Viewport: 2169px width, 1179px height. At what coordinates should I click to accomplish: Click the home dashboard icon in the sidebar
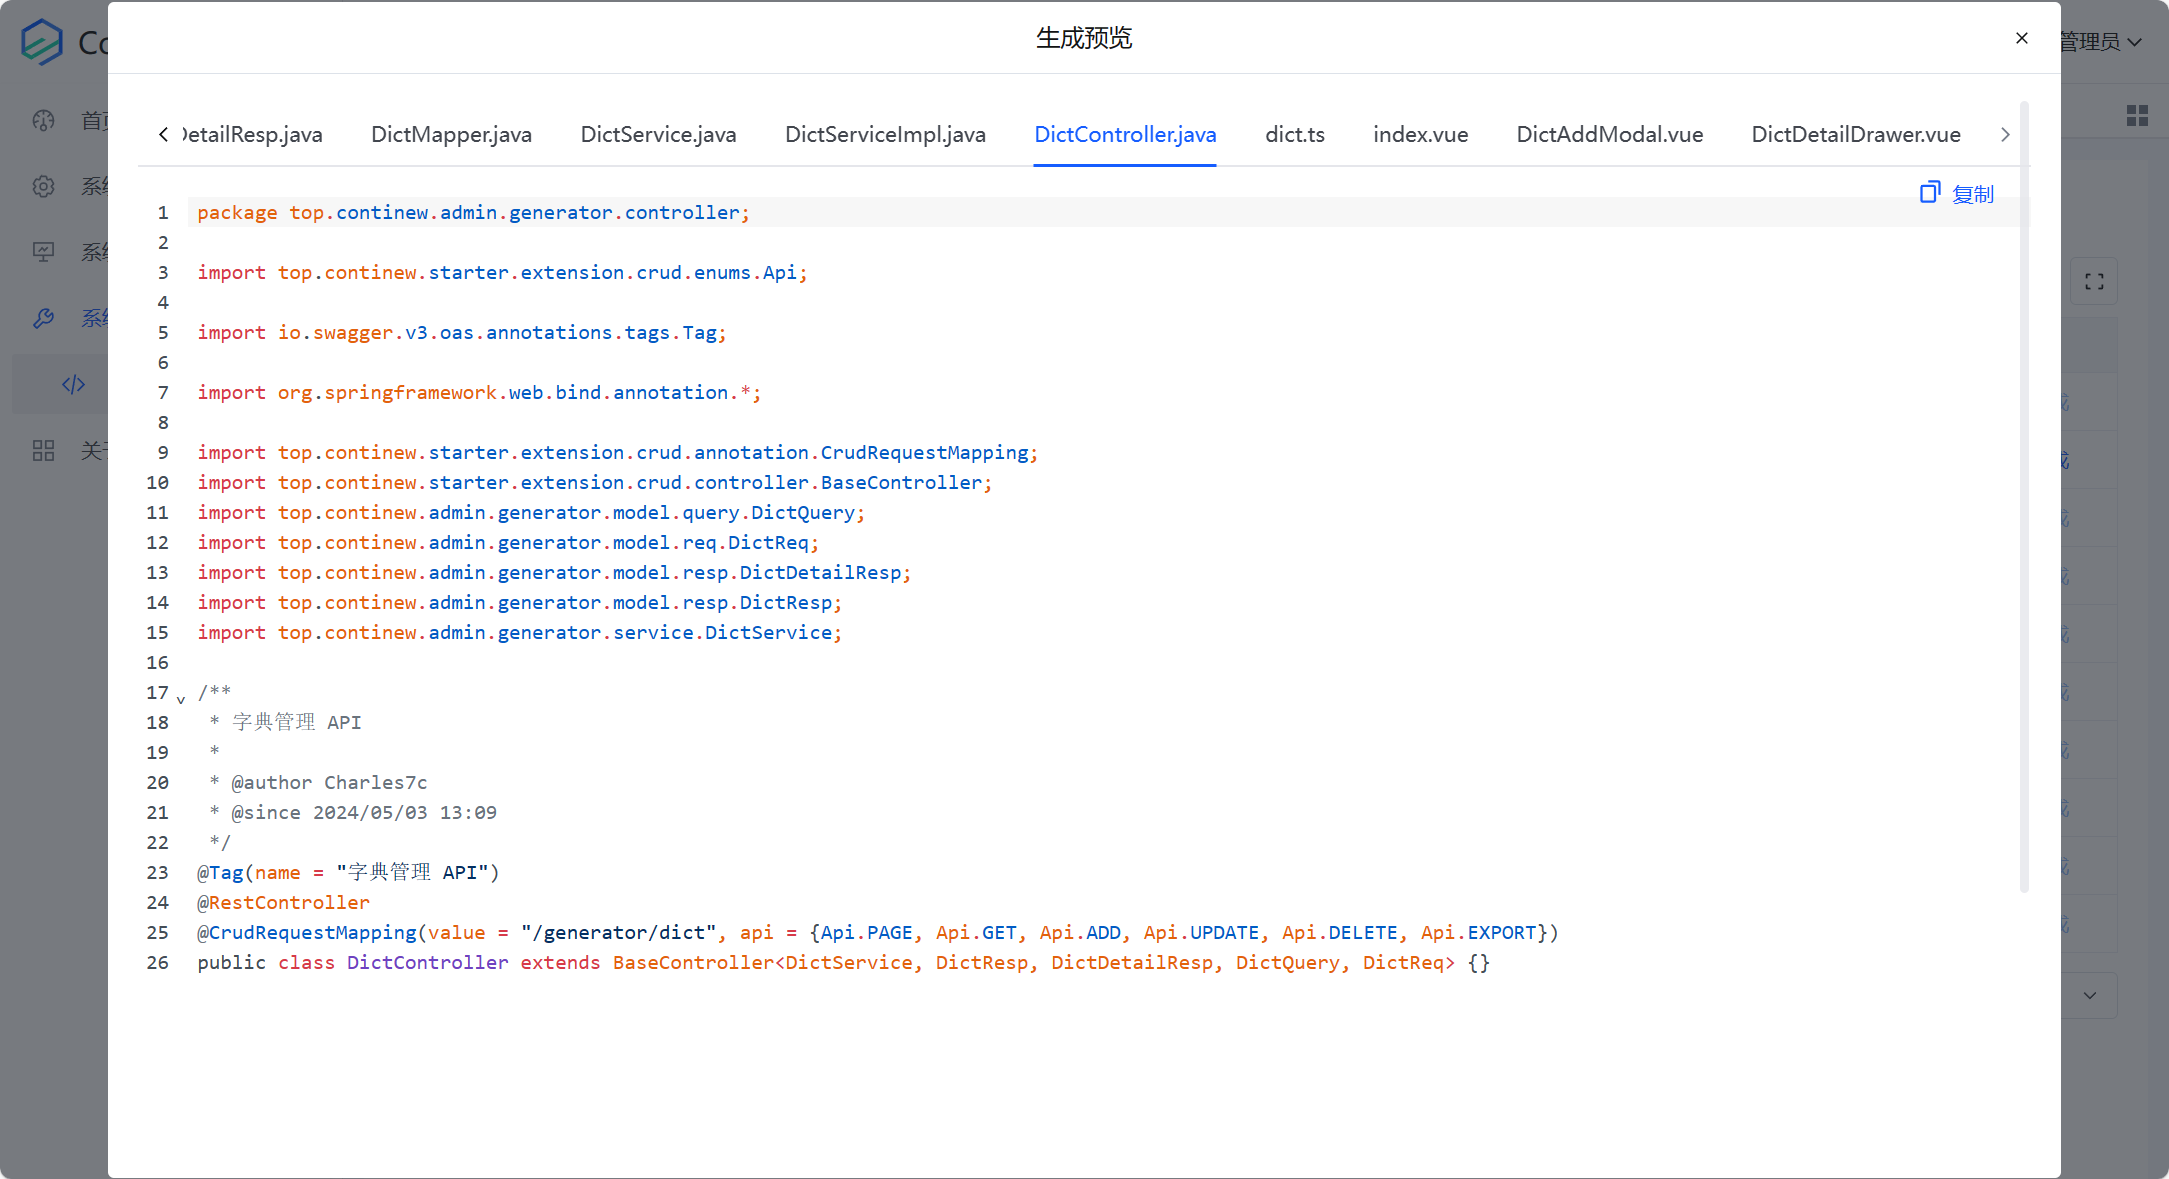click(43, 121)
